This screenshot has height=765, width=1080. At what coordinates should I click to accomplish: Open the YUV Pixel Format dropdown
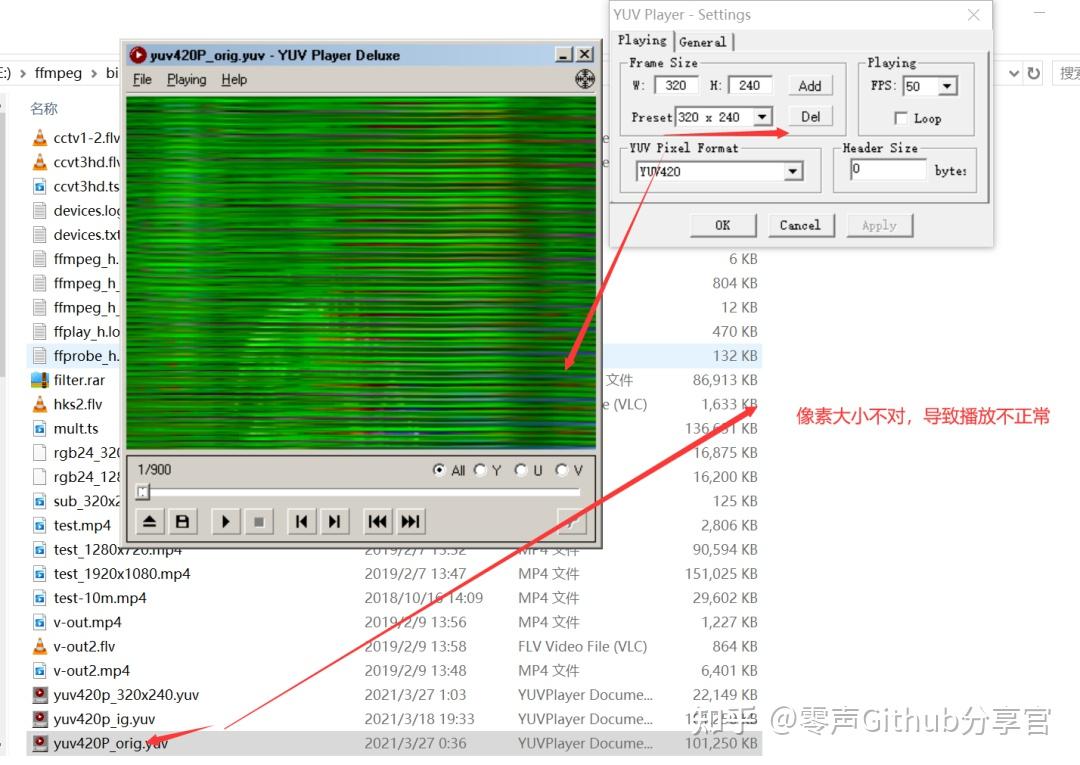tap(793, 170)
